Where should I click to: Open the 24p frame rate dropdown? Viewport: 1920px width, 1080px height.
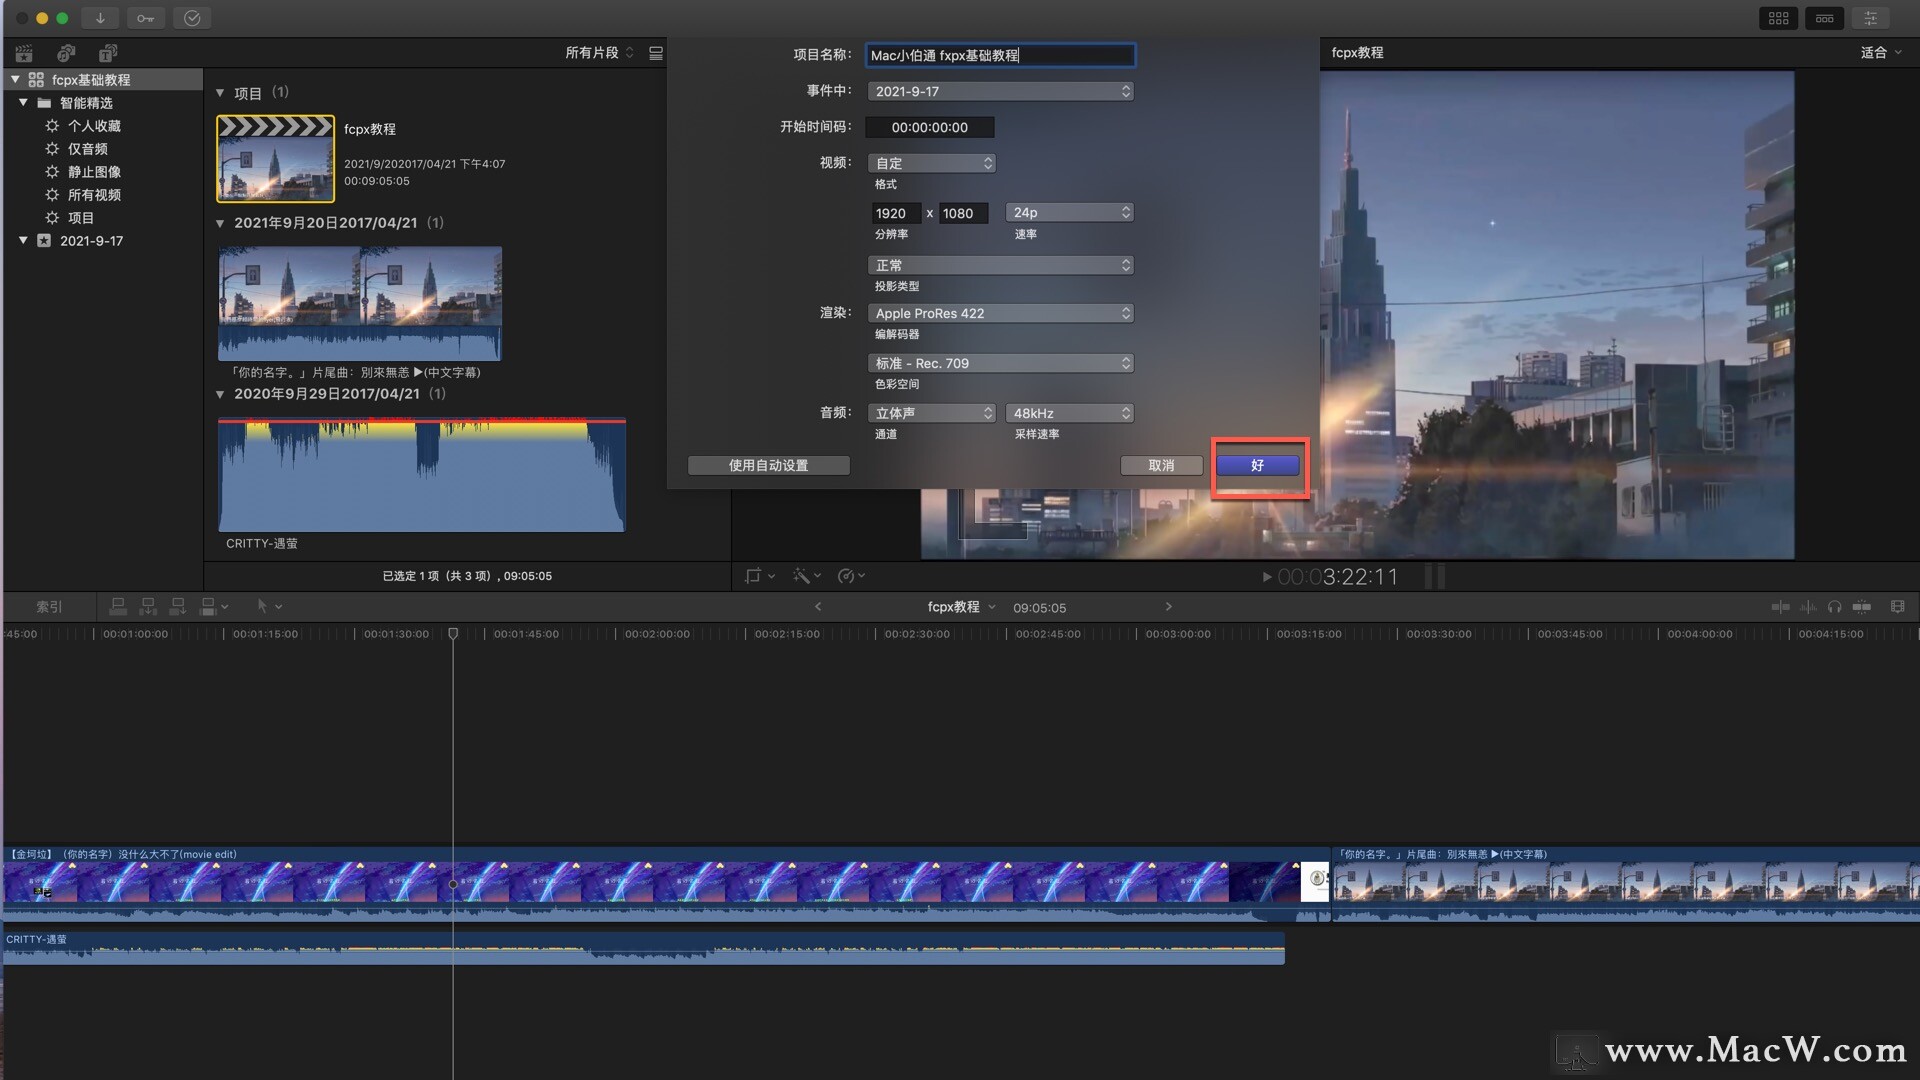[x=1069, y=213]
